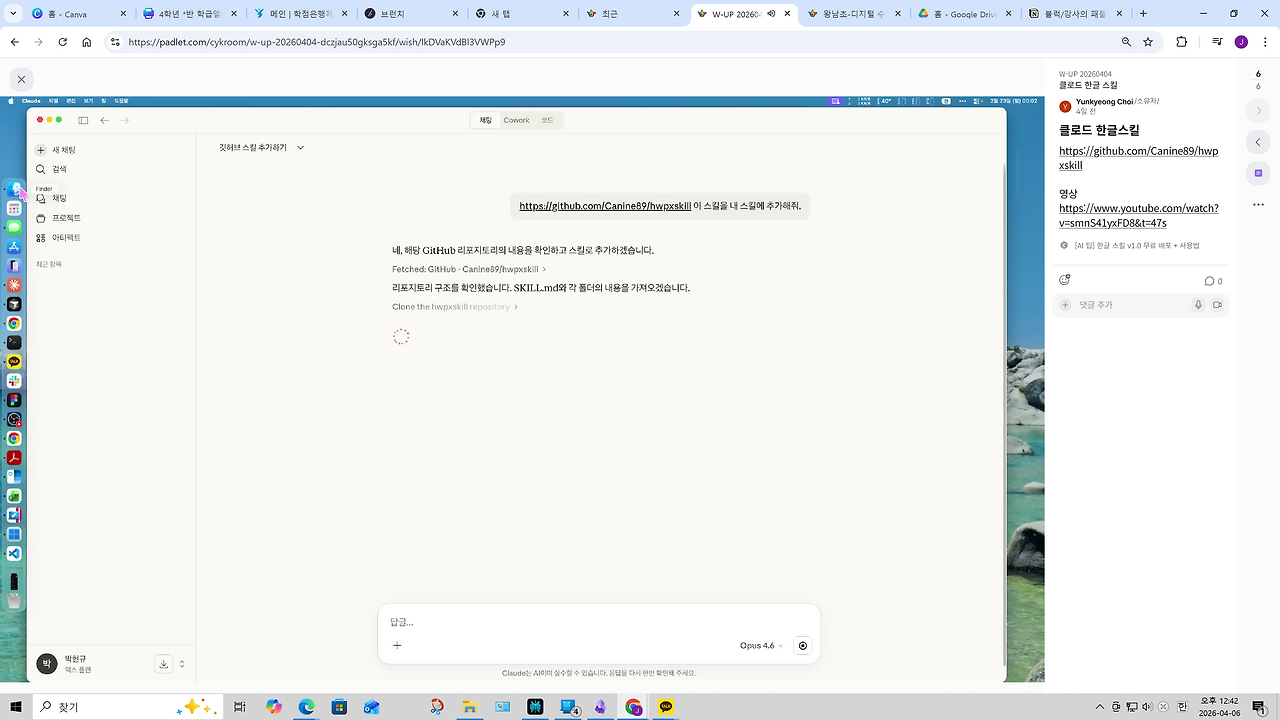1280x720 pixels.
Task: Open the post's more options (•••) menu
Action: [1258, 204]
